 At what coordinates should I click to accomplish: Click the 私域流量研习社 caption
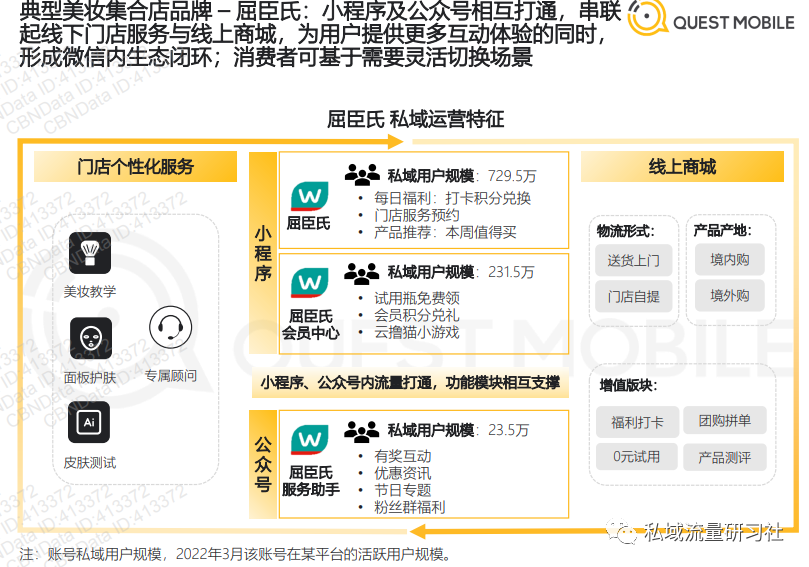pos(714,532)
